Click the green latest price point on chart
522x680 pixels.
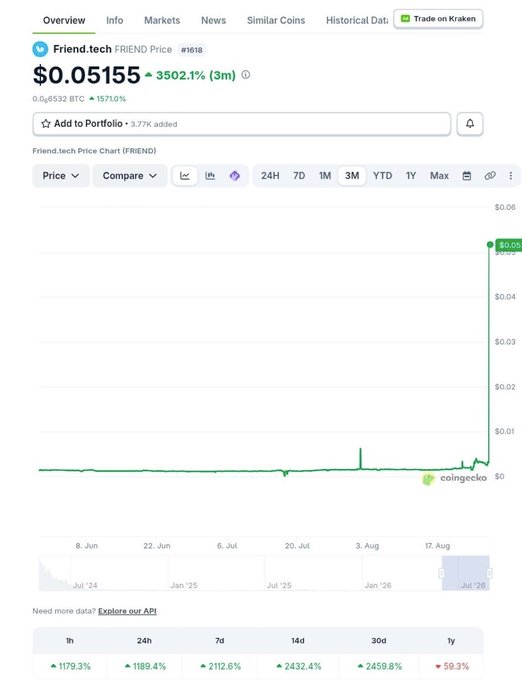490,245
